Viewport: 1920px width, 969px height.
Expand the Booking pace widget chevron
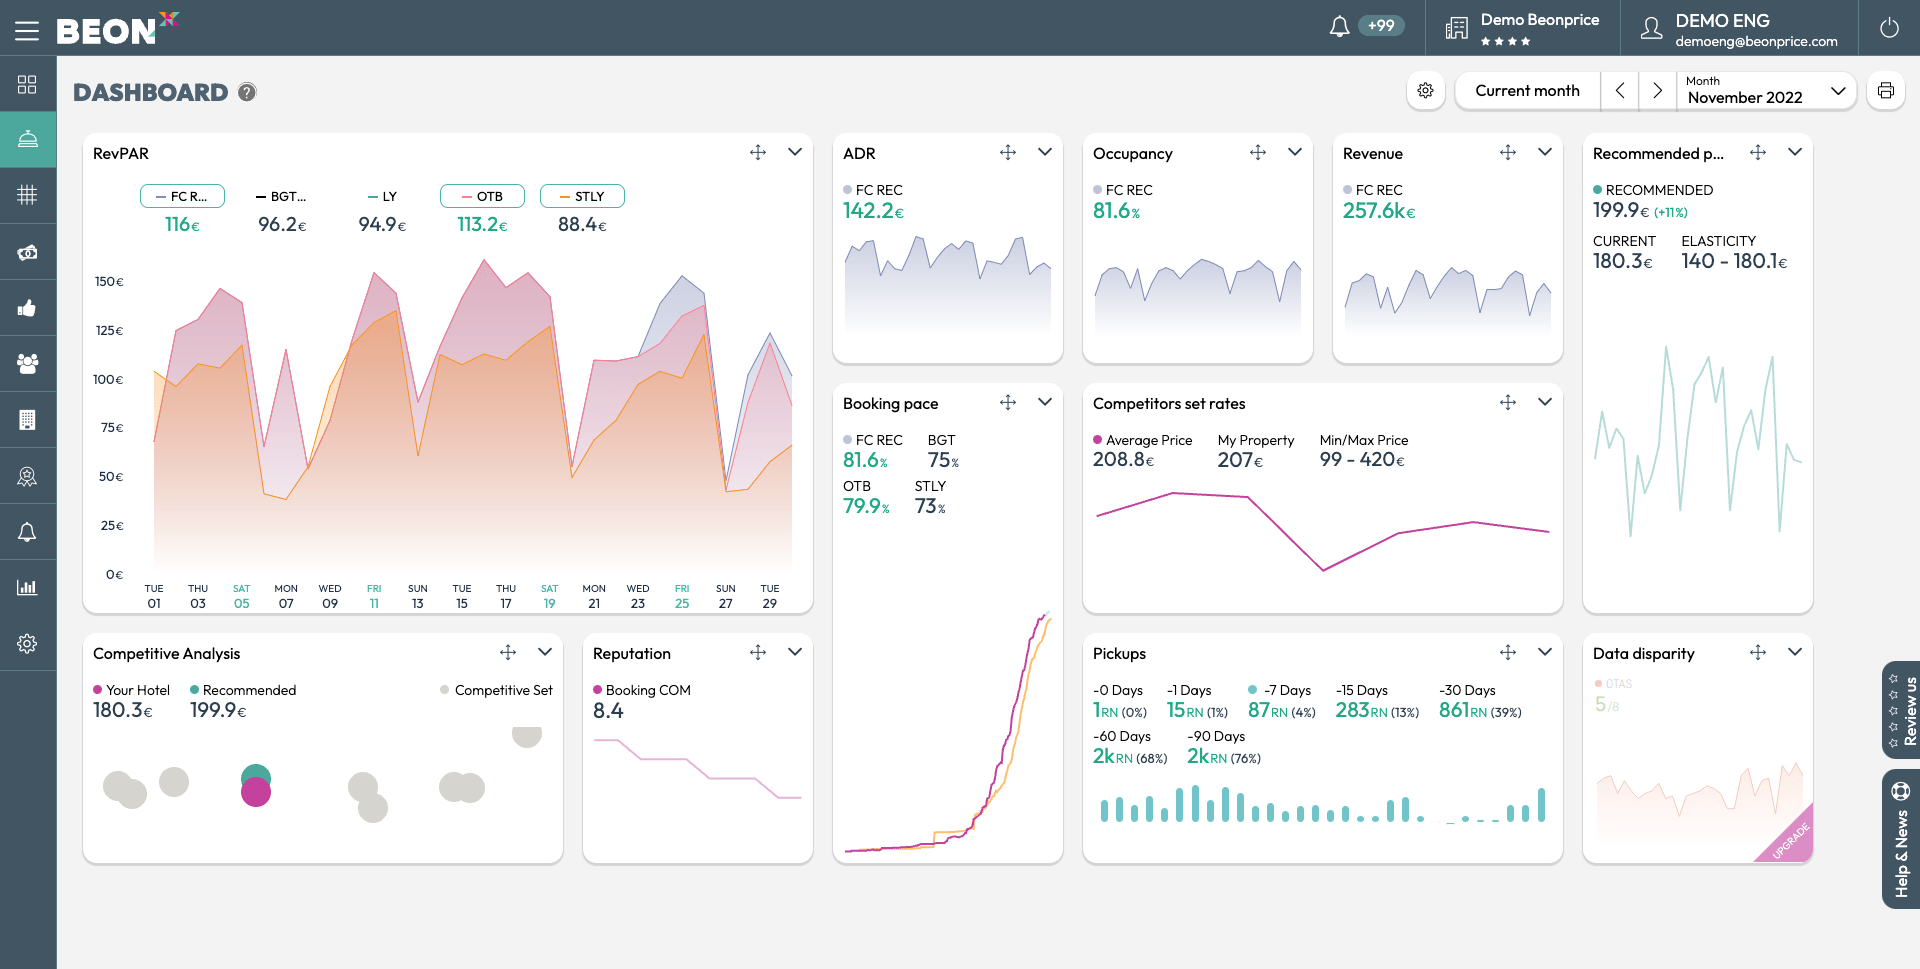click(1045, 402)
